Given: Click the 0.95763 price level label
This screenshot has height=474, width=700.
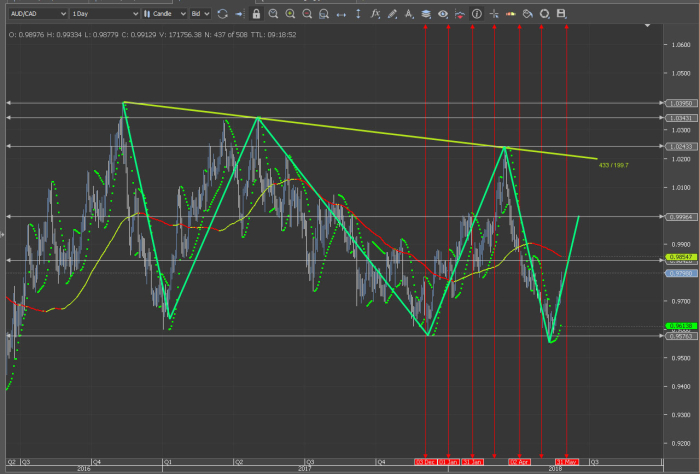Looking at the screenshot, I should [x=681, y=336].
